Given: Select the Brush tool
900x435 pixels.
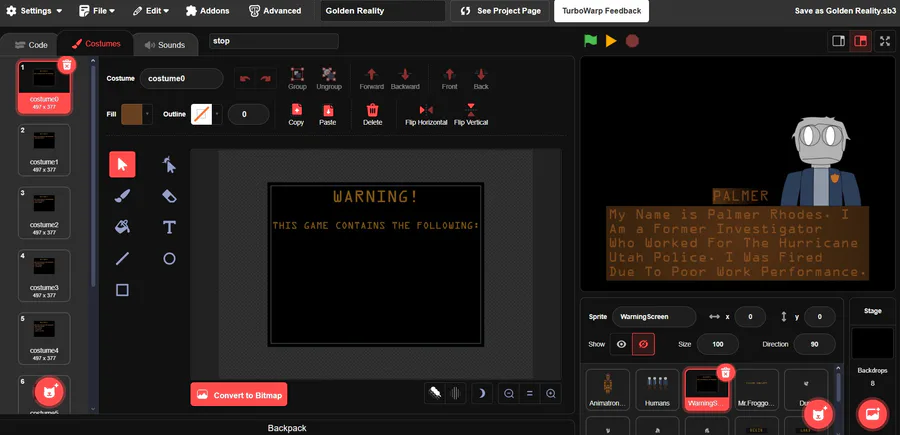Looking at the screenshot, I should point(122,196).
